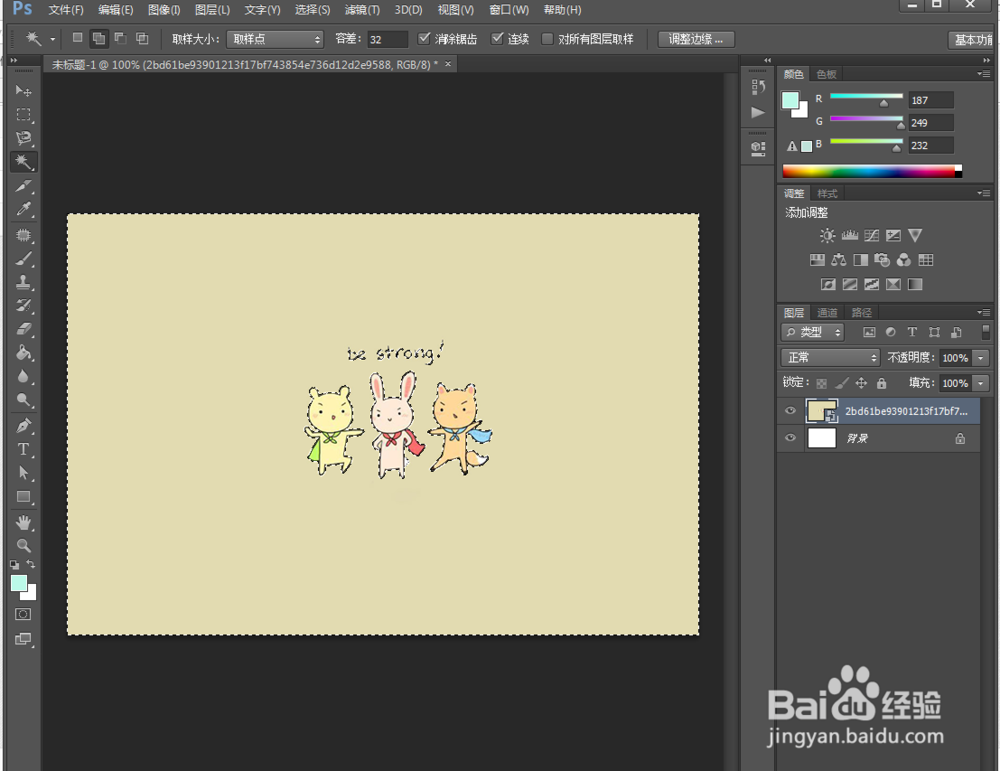This screenshot has height=771, width=1000.
Task: Open the 取样点 sample size dropdown
Action: (275, 40)
